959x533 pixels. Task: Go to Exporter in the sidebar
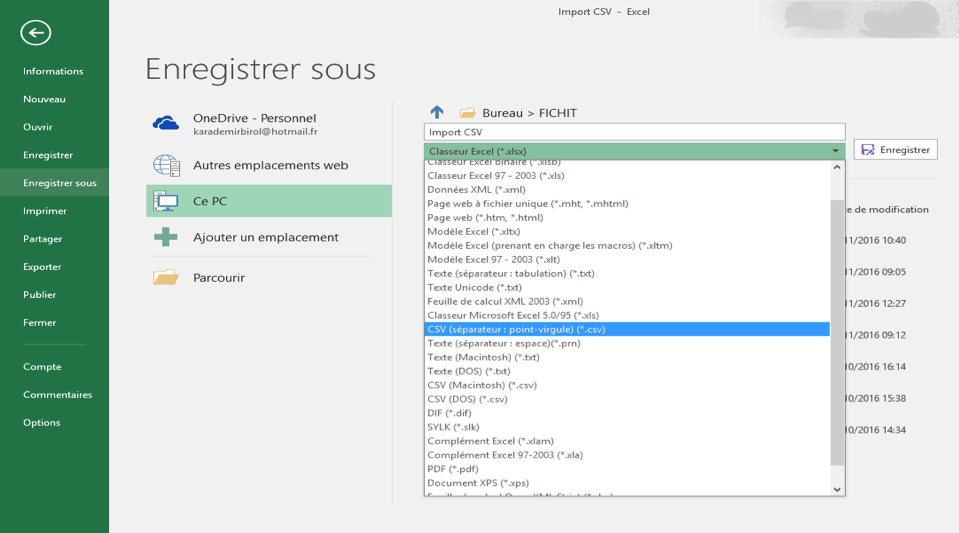tap(42, 267)
